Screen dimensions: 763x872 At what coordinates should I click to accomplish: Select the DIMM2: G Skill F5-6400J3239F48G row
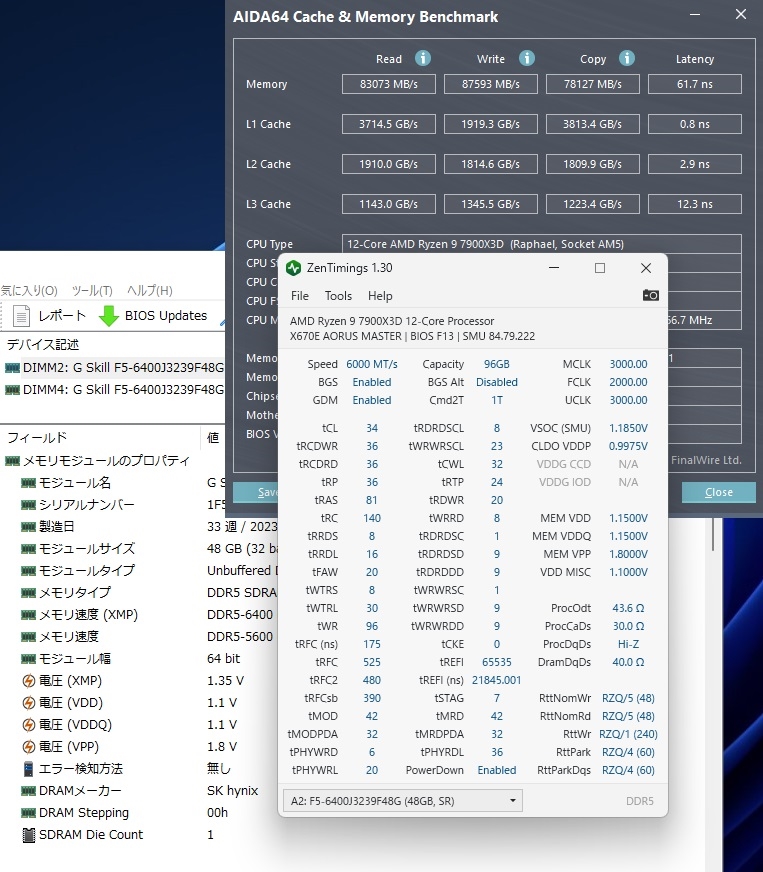[x=113, y=368]
